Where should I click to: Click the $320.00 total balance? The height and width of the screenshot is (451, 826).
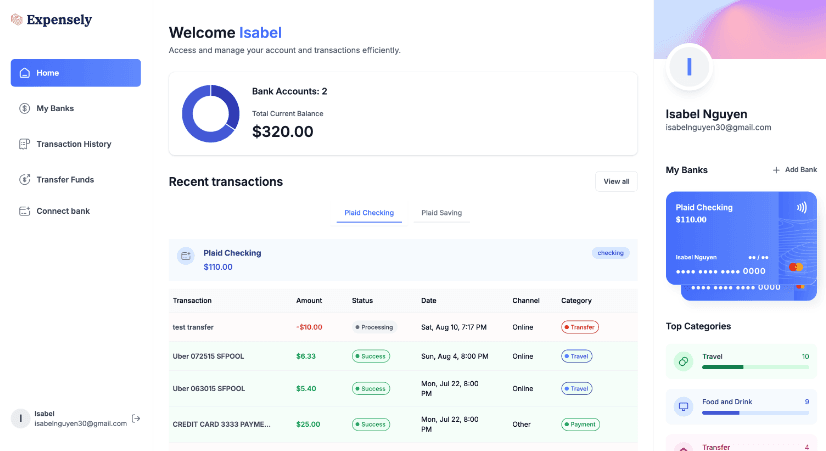pos(283,132)
